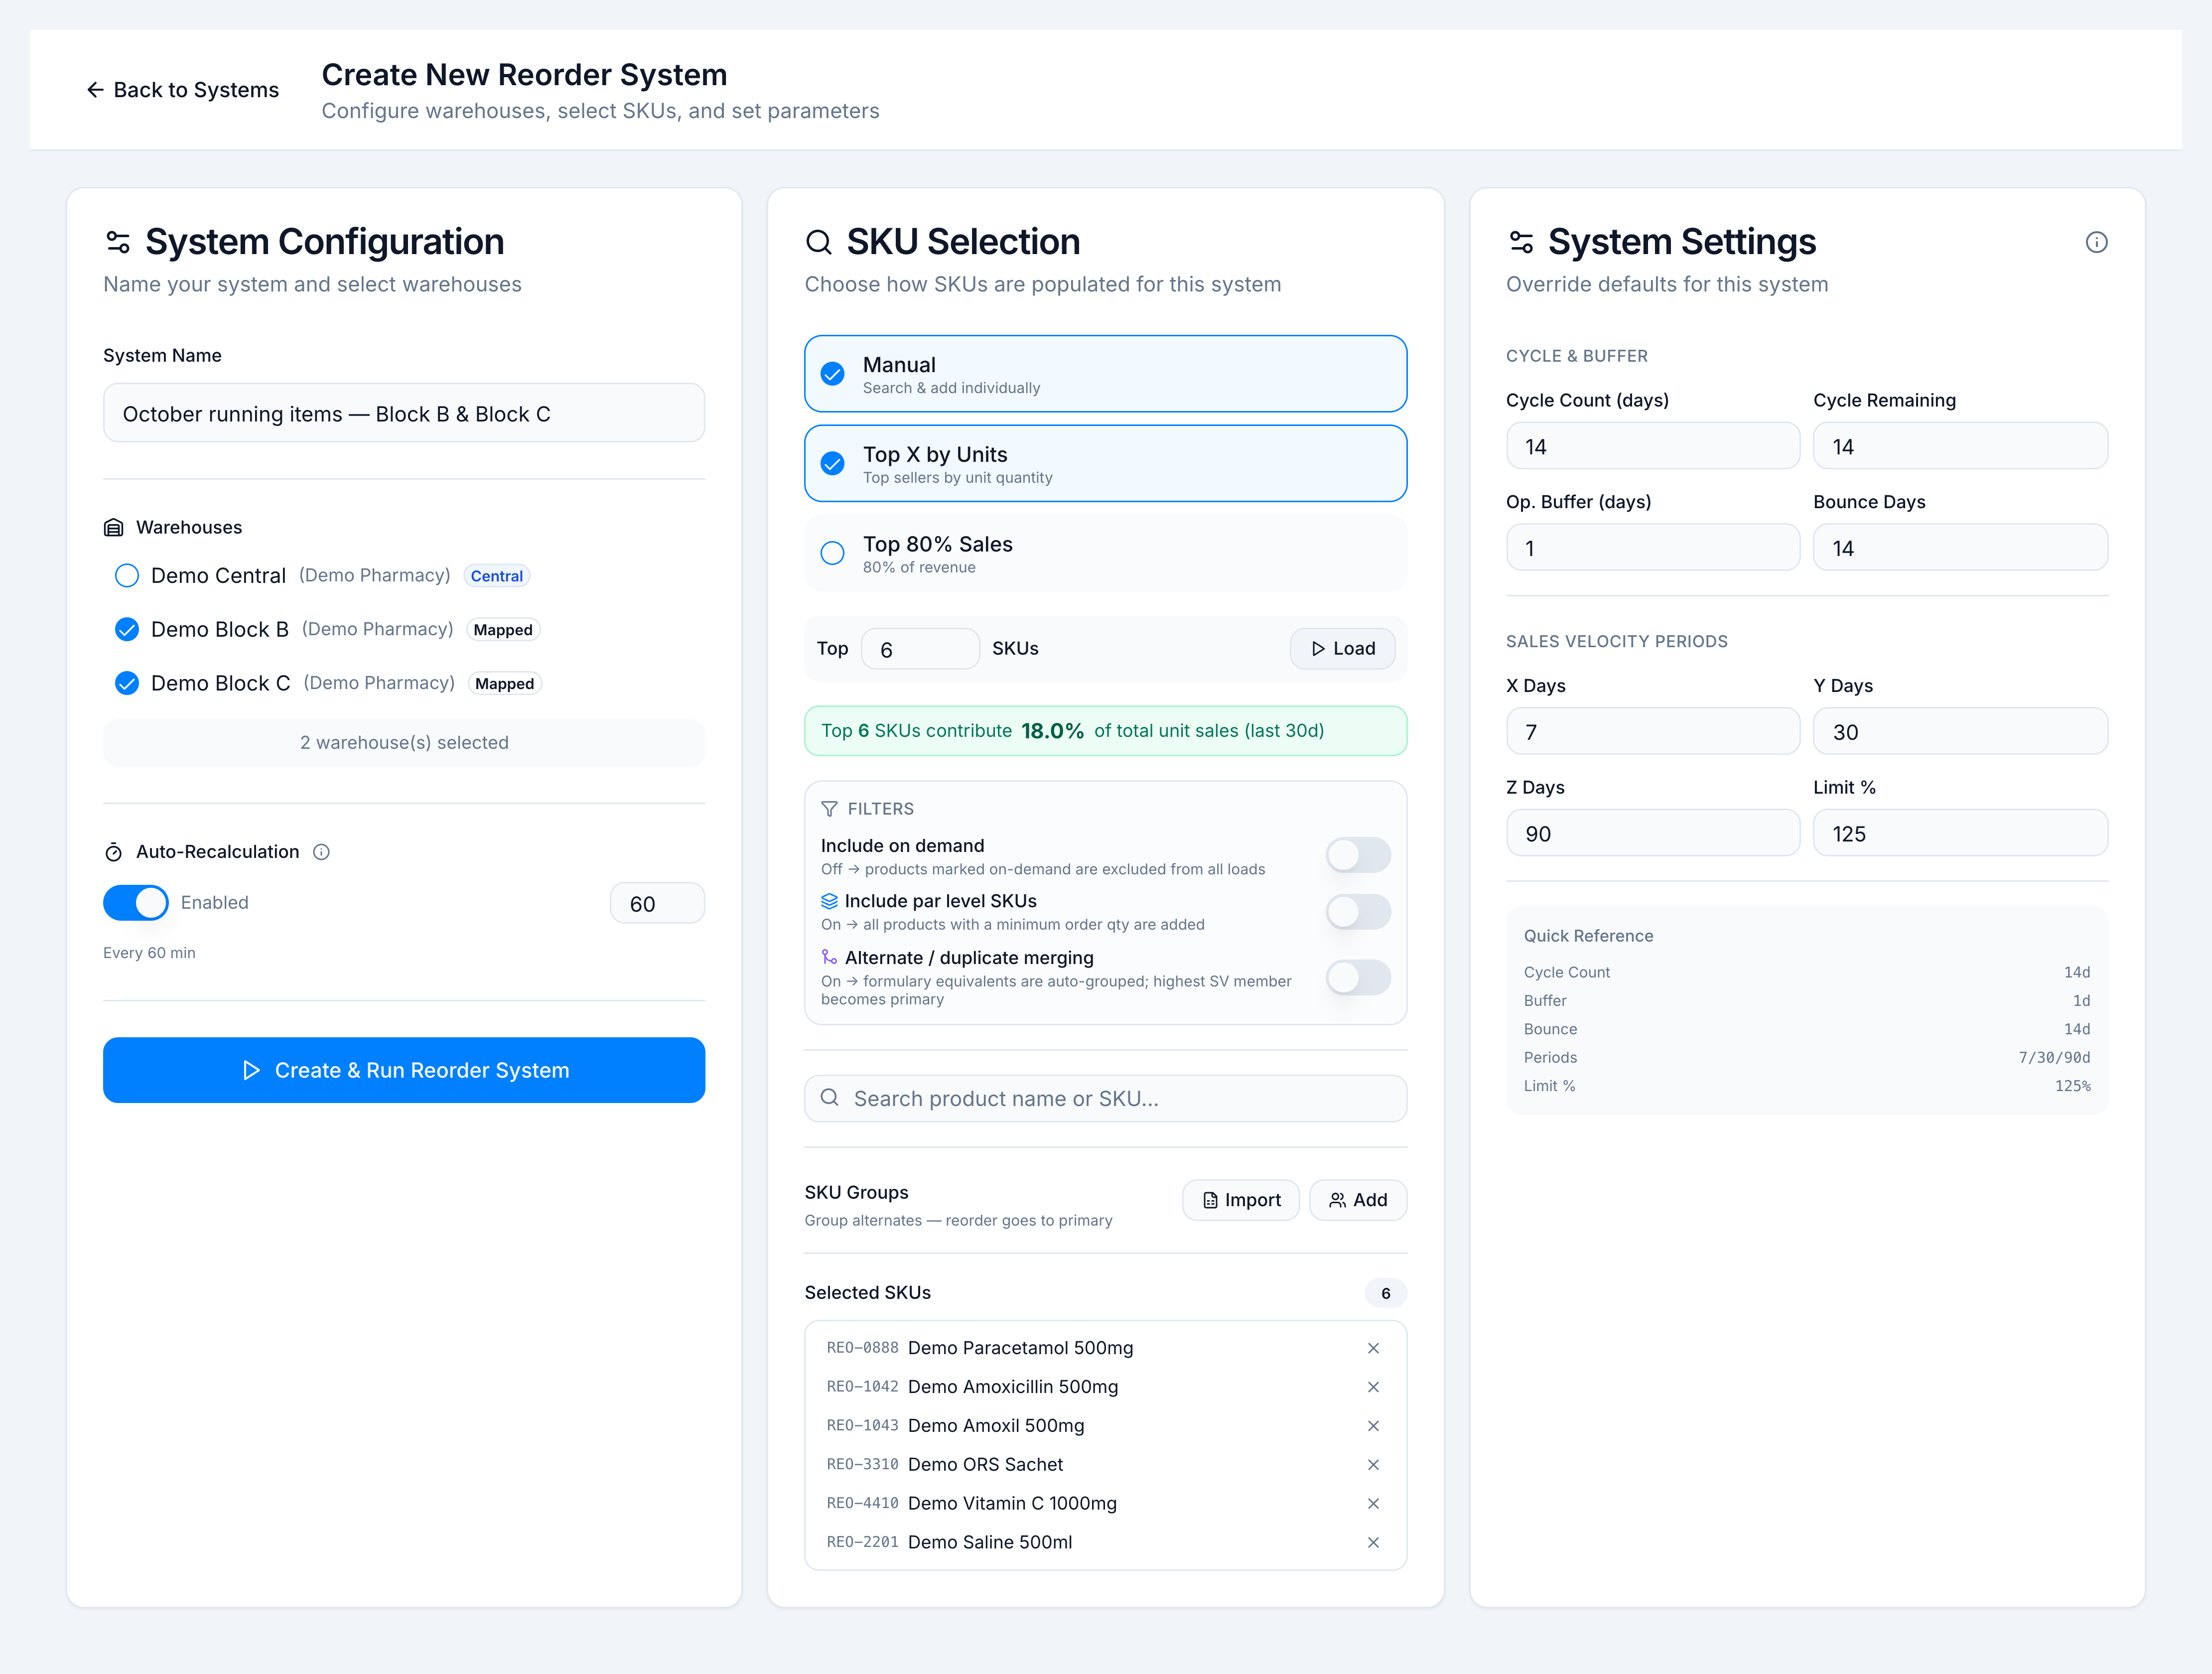Click the sliders icon beside System Configuration
The width and height of the screenshot is (2212, 1674).
[x=118, y=242]
